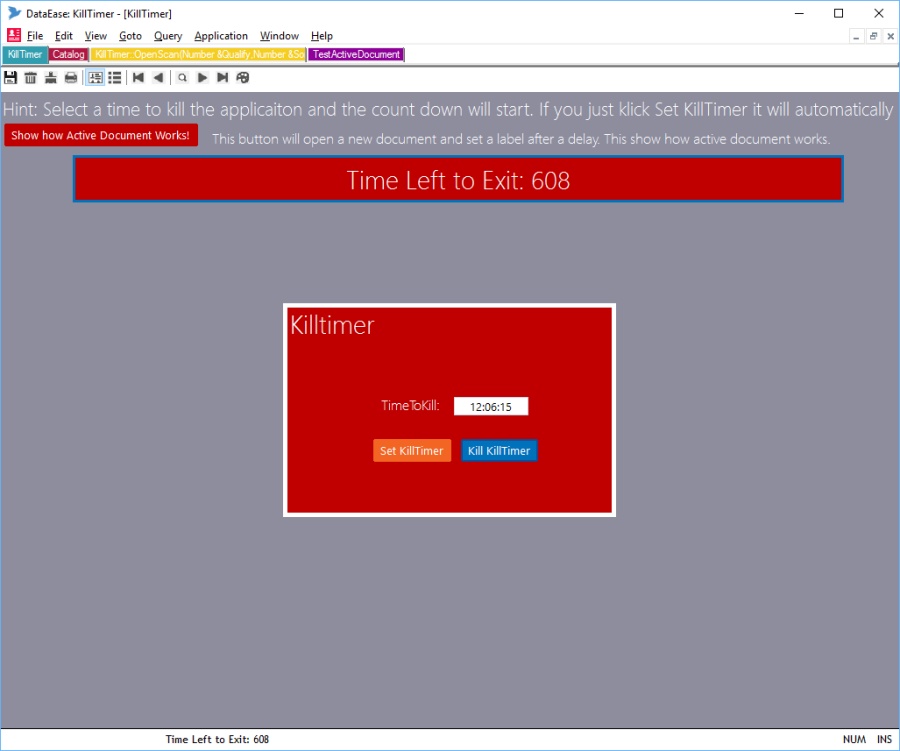Click the Set KillTimer button
Screen dimensions: 900x751
point(412,451)
